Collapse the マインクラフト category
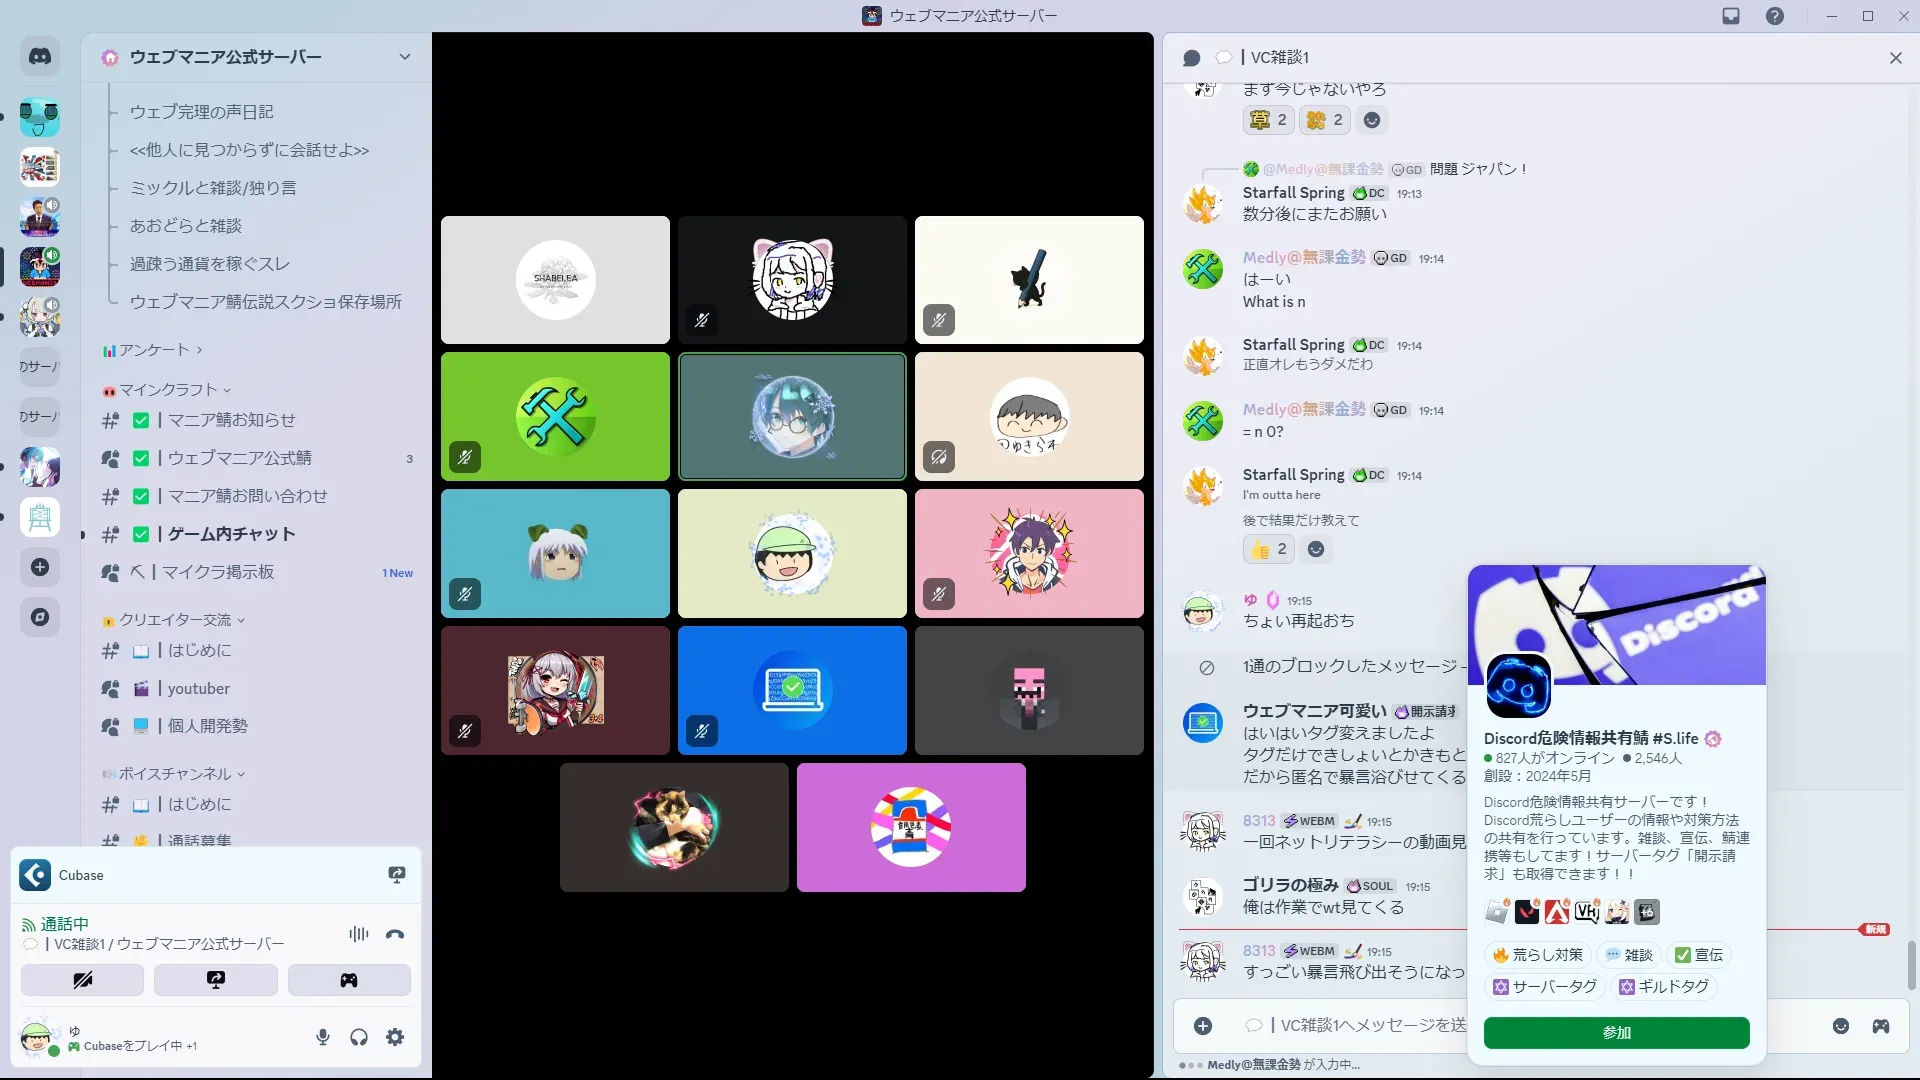This screenshot has height=1080, width=1920. 168,390
